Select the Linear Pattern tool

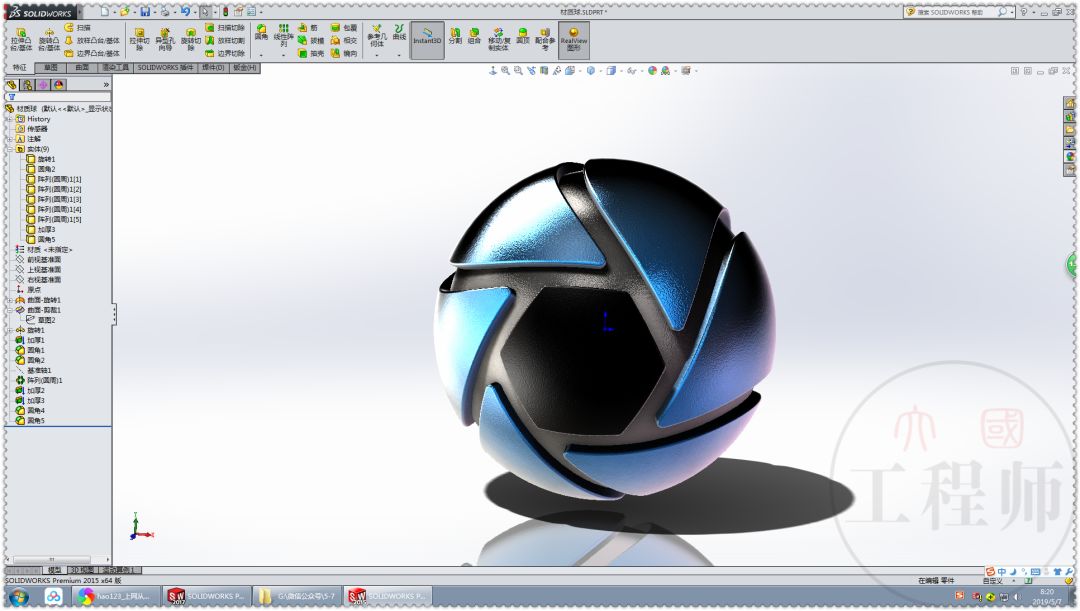286,37
